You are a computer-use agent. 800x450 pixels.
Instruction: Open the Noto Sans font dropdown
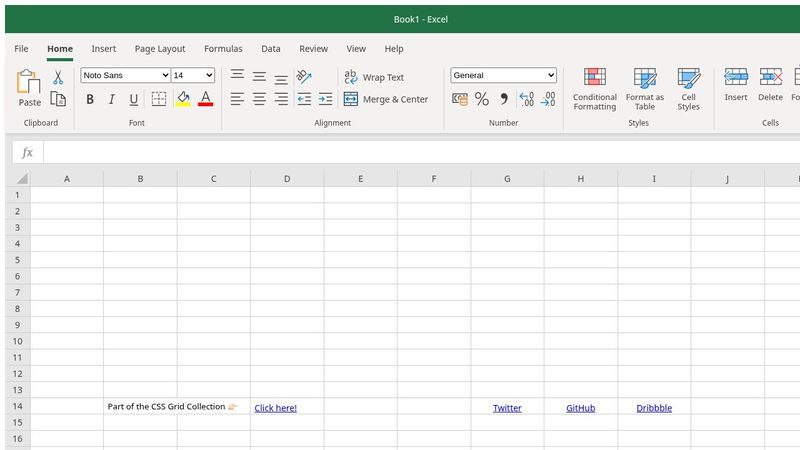point(125,75)
